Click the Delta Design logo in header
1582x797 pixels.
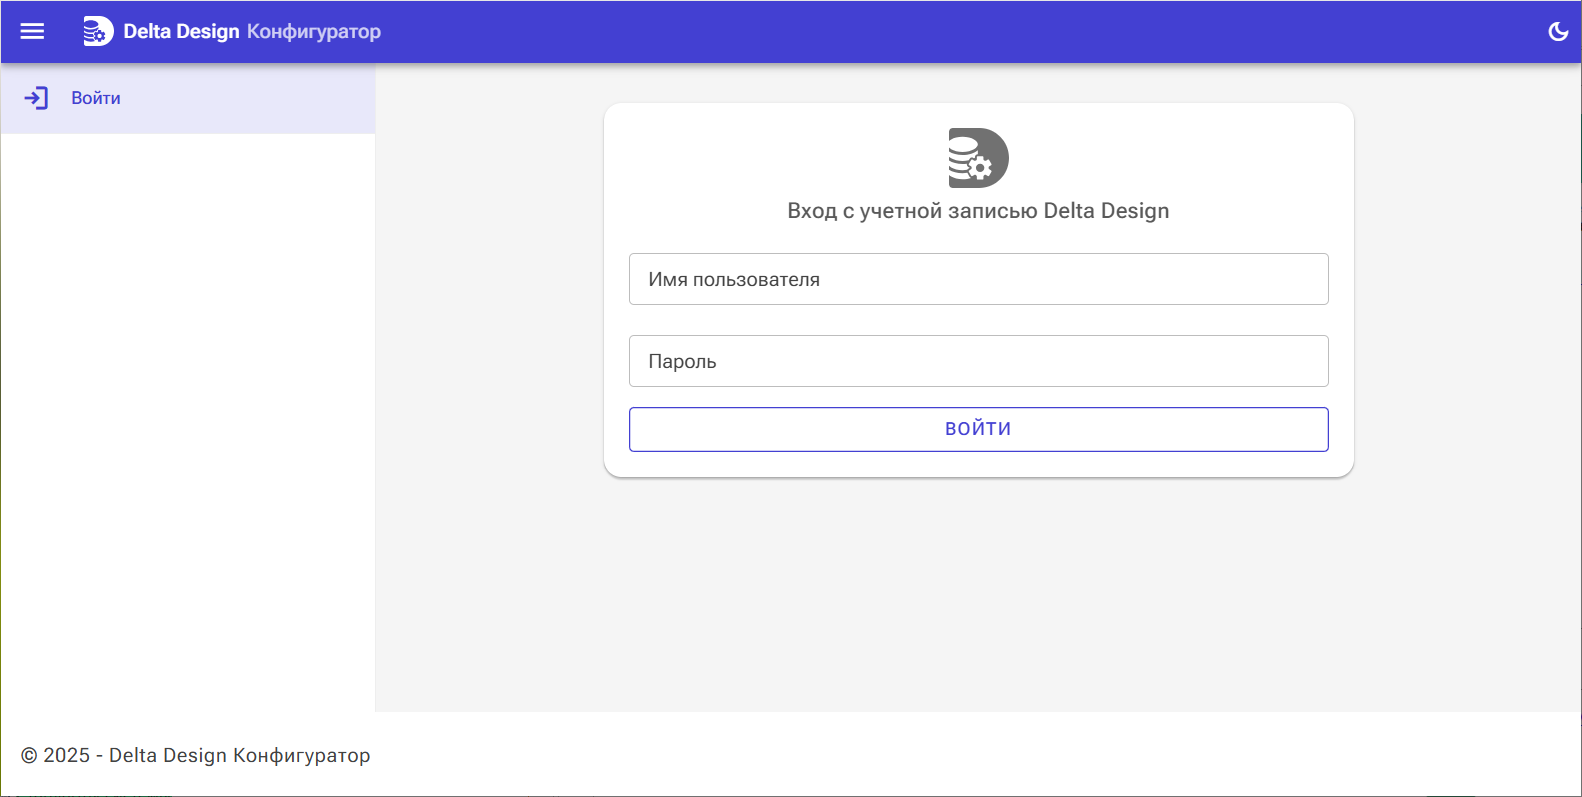[x=98, y=31]
